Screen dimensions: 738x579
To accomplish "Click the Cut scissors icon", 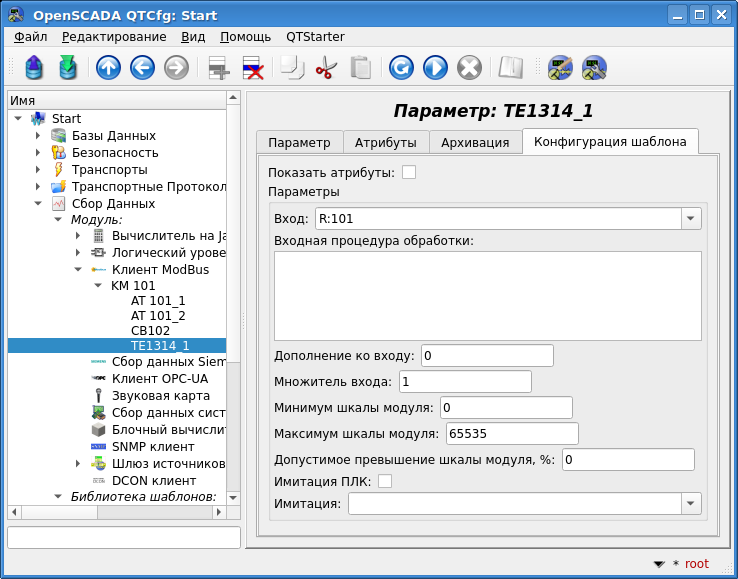I will point(326,67).
